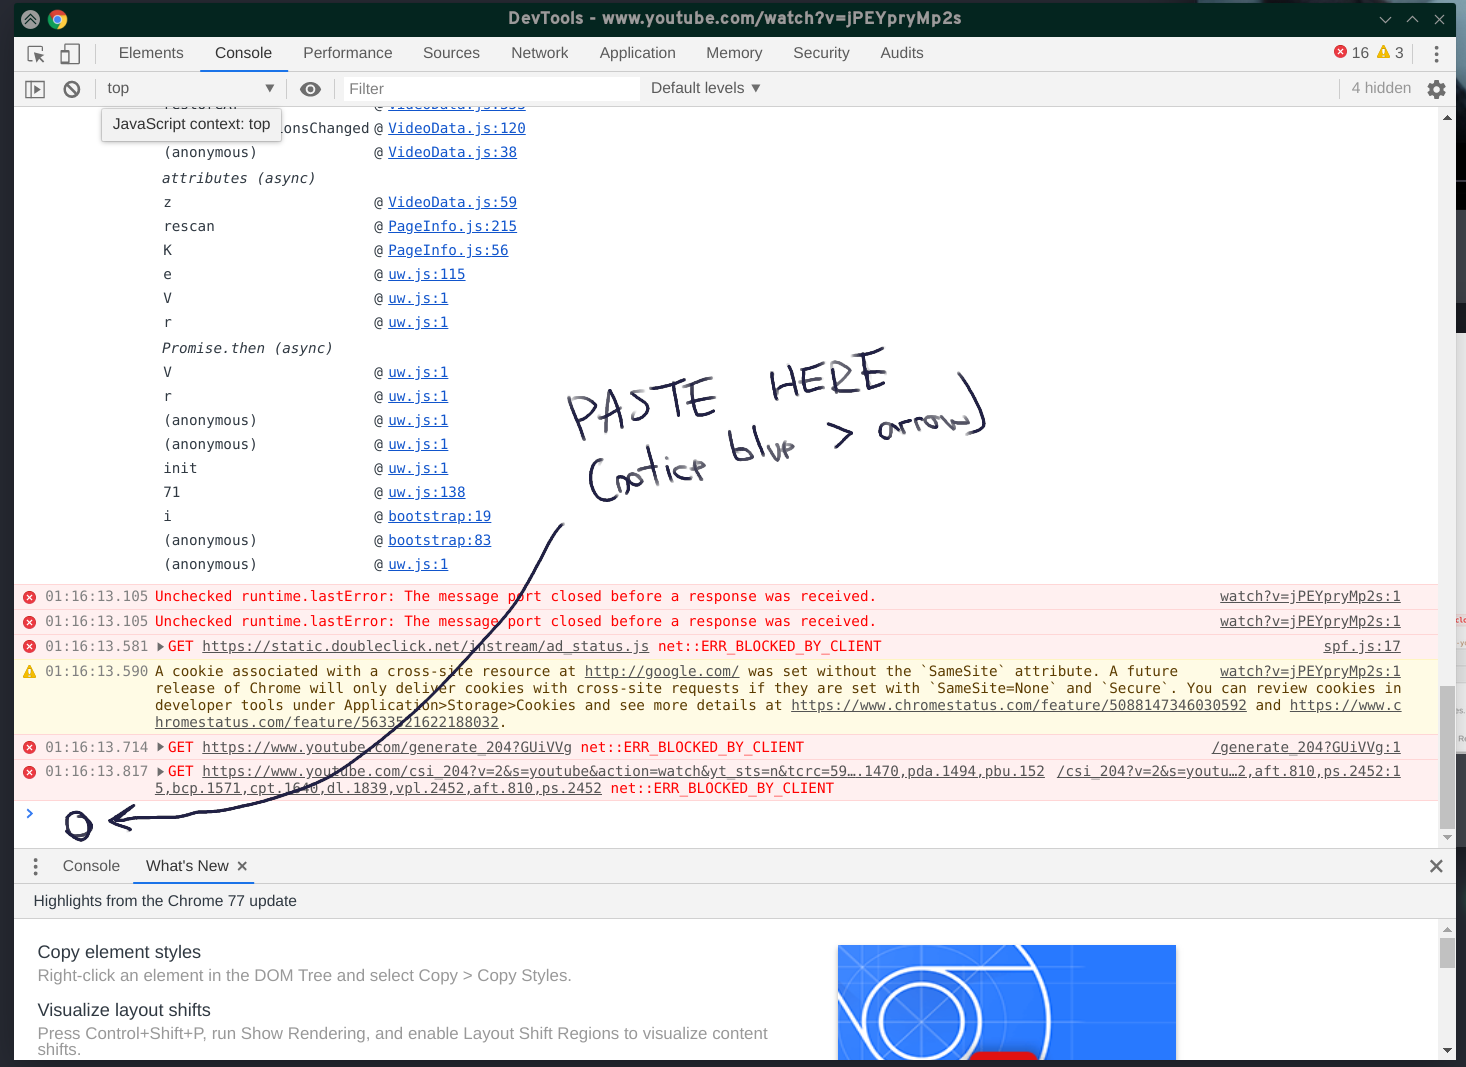Select the drawer Console tab
1466x1067 pixels.
(91, 866)
